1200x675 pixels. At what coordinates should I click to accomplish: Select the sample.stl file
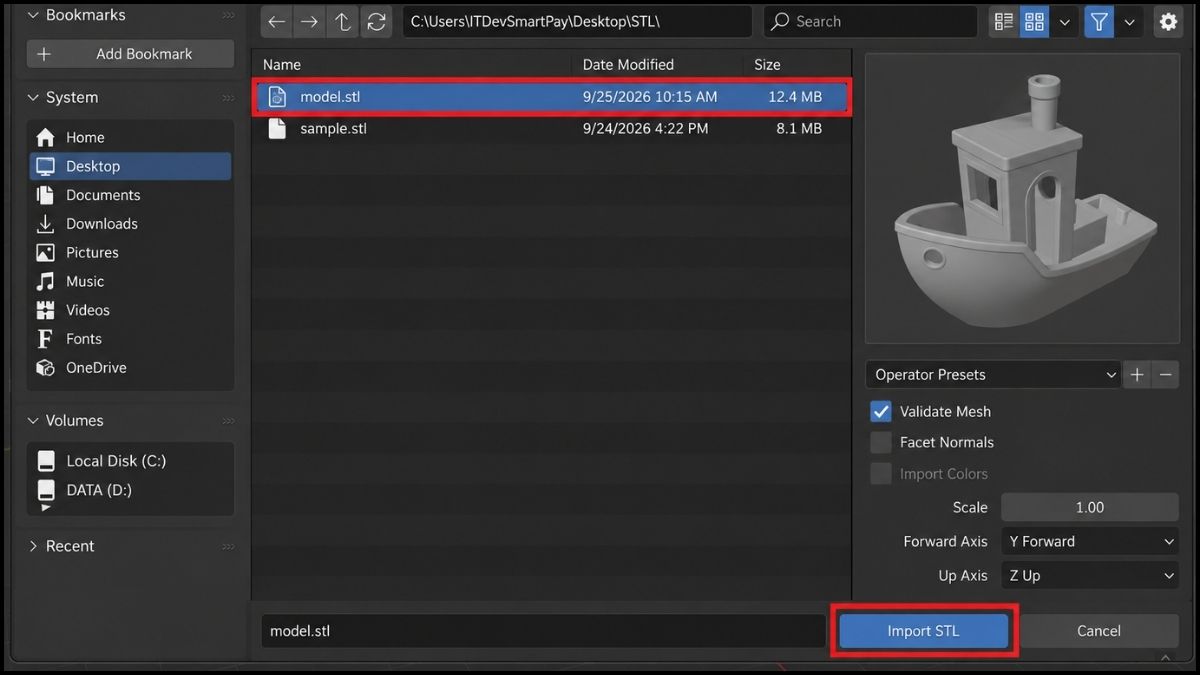[551, 128]
